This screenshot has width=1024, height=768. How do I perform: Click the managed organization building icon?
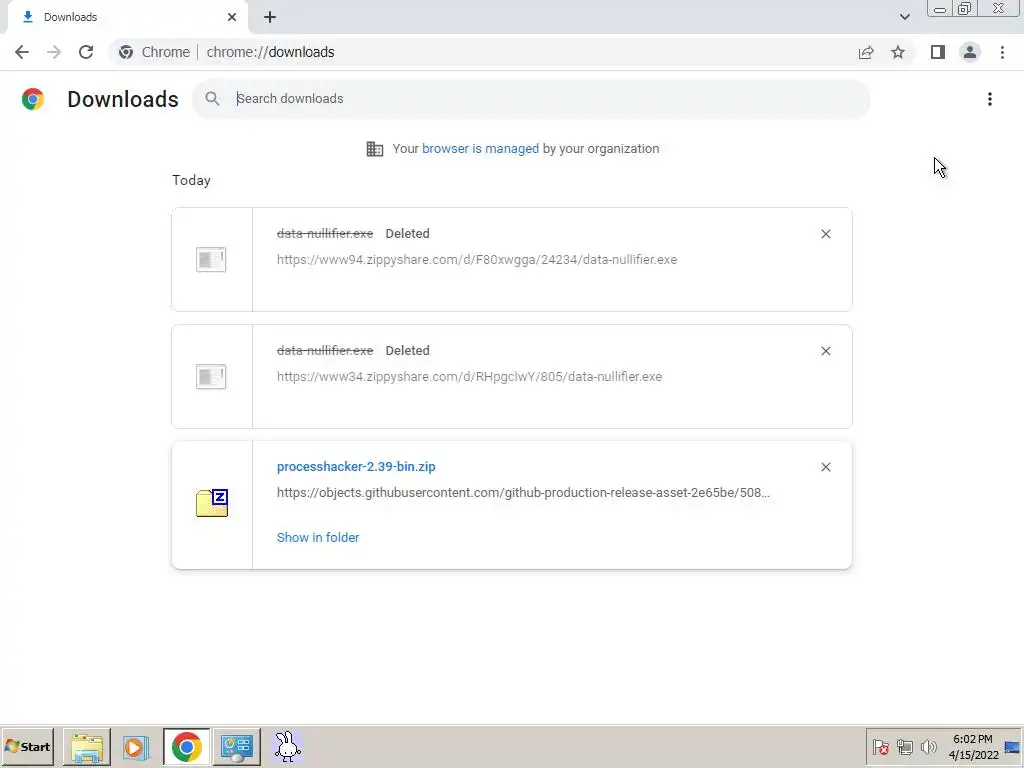coord(375,149)
